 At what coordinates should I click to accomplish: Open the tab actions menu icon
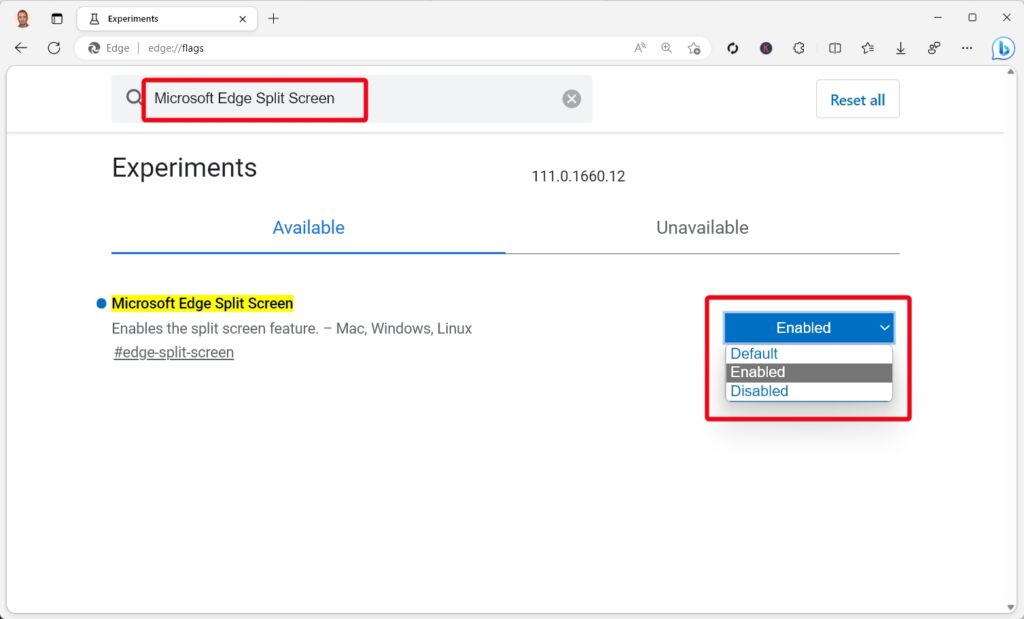57,18
